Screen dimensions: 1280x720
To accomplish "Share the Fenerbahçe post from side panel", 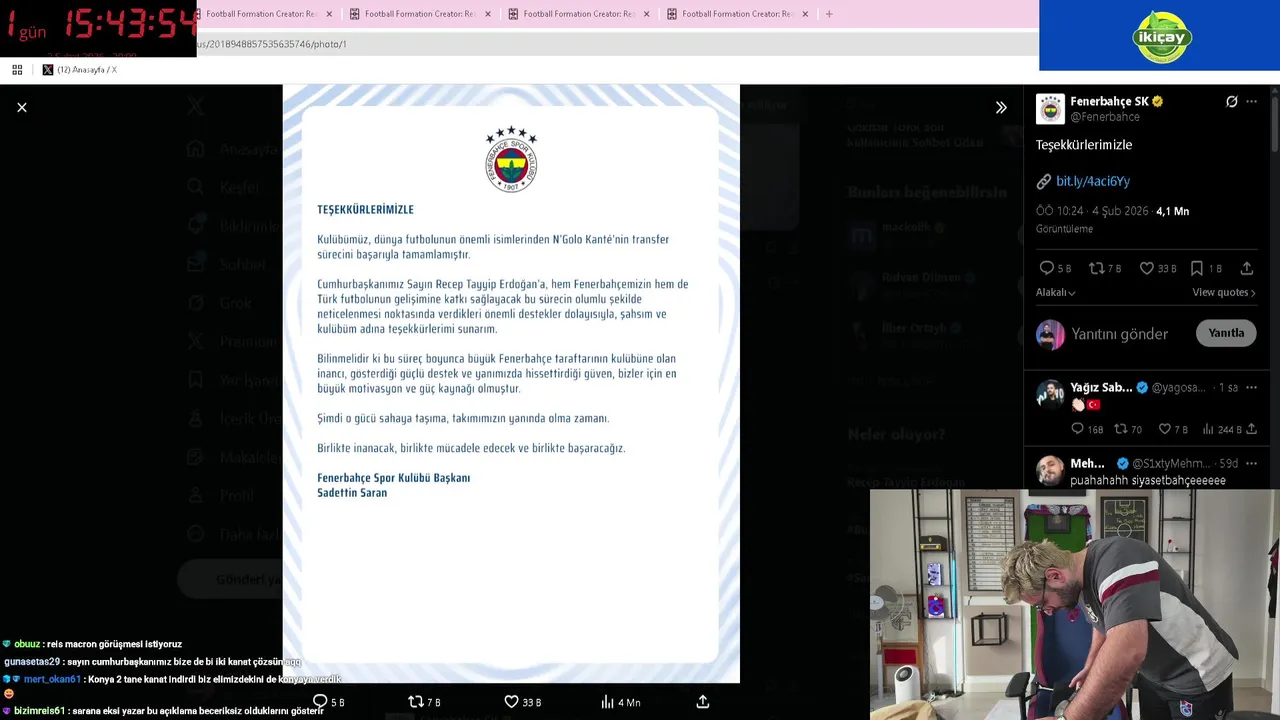I will 1247,268.
